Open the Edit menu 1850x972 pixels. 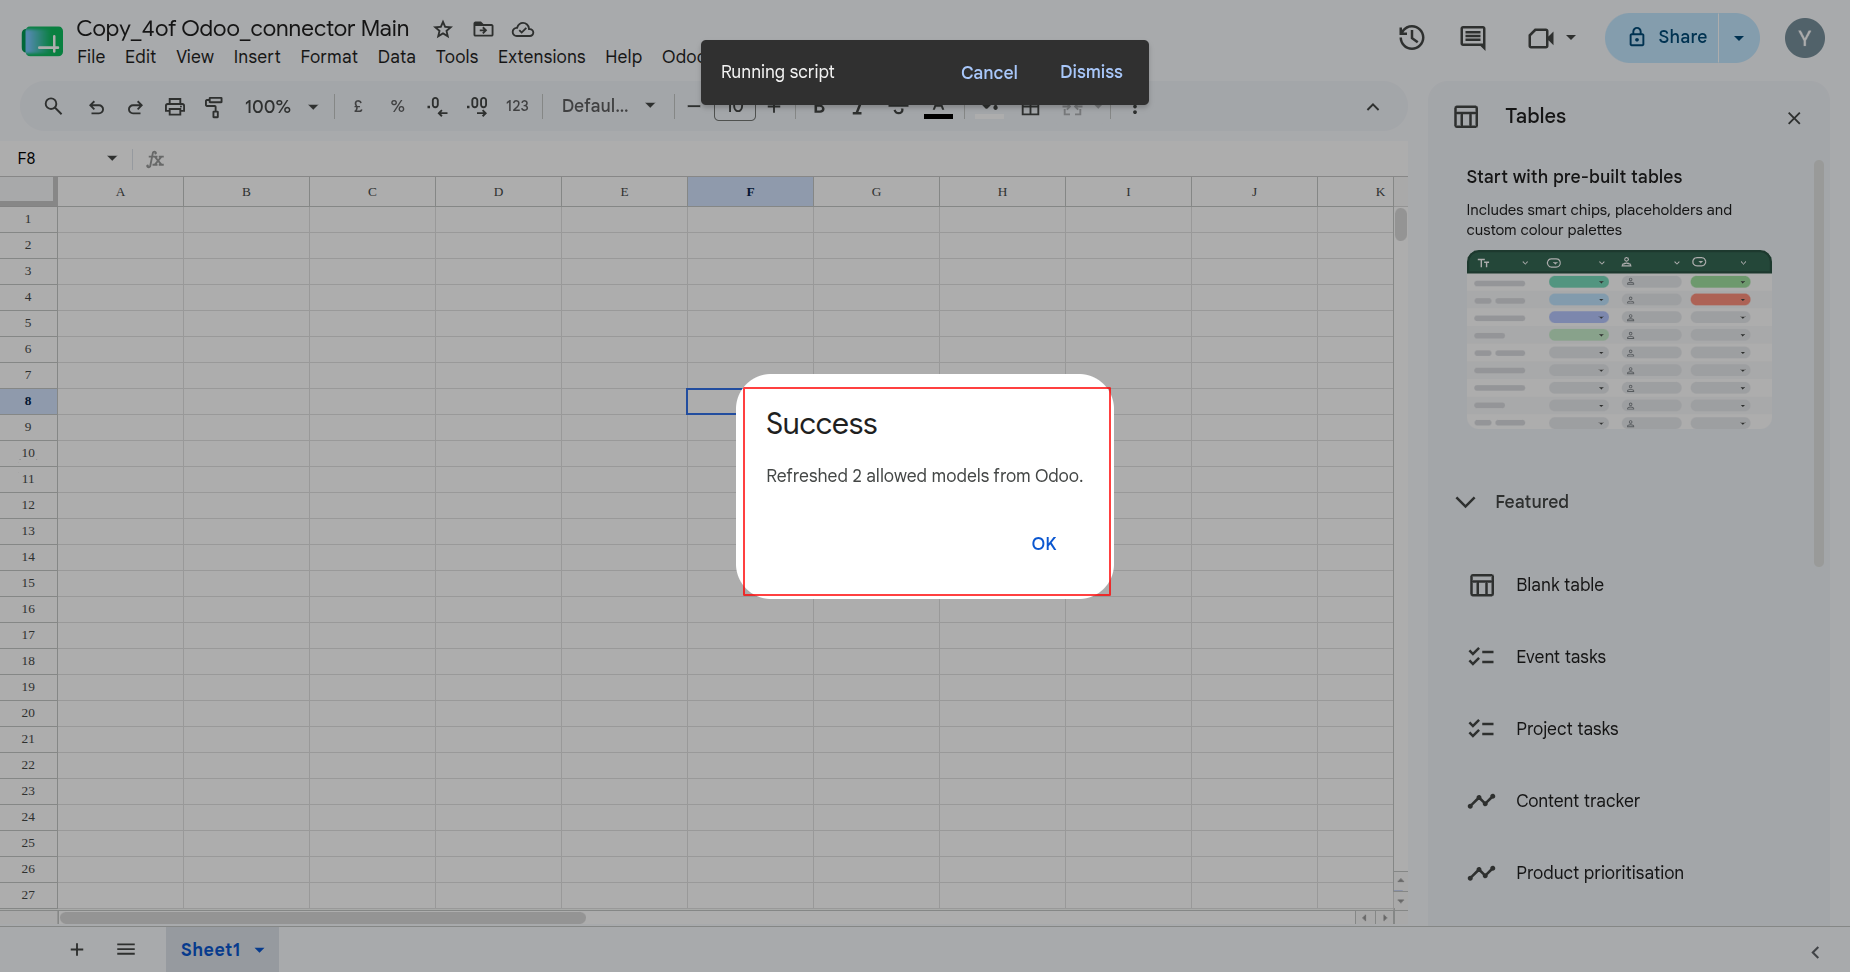(x=140, y=57)
